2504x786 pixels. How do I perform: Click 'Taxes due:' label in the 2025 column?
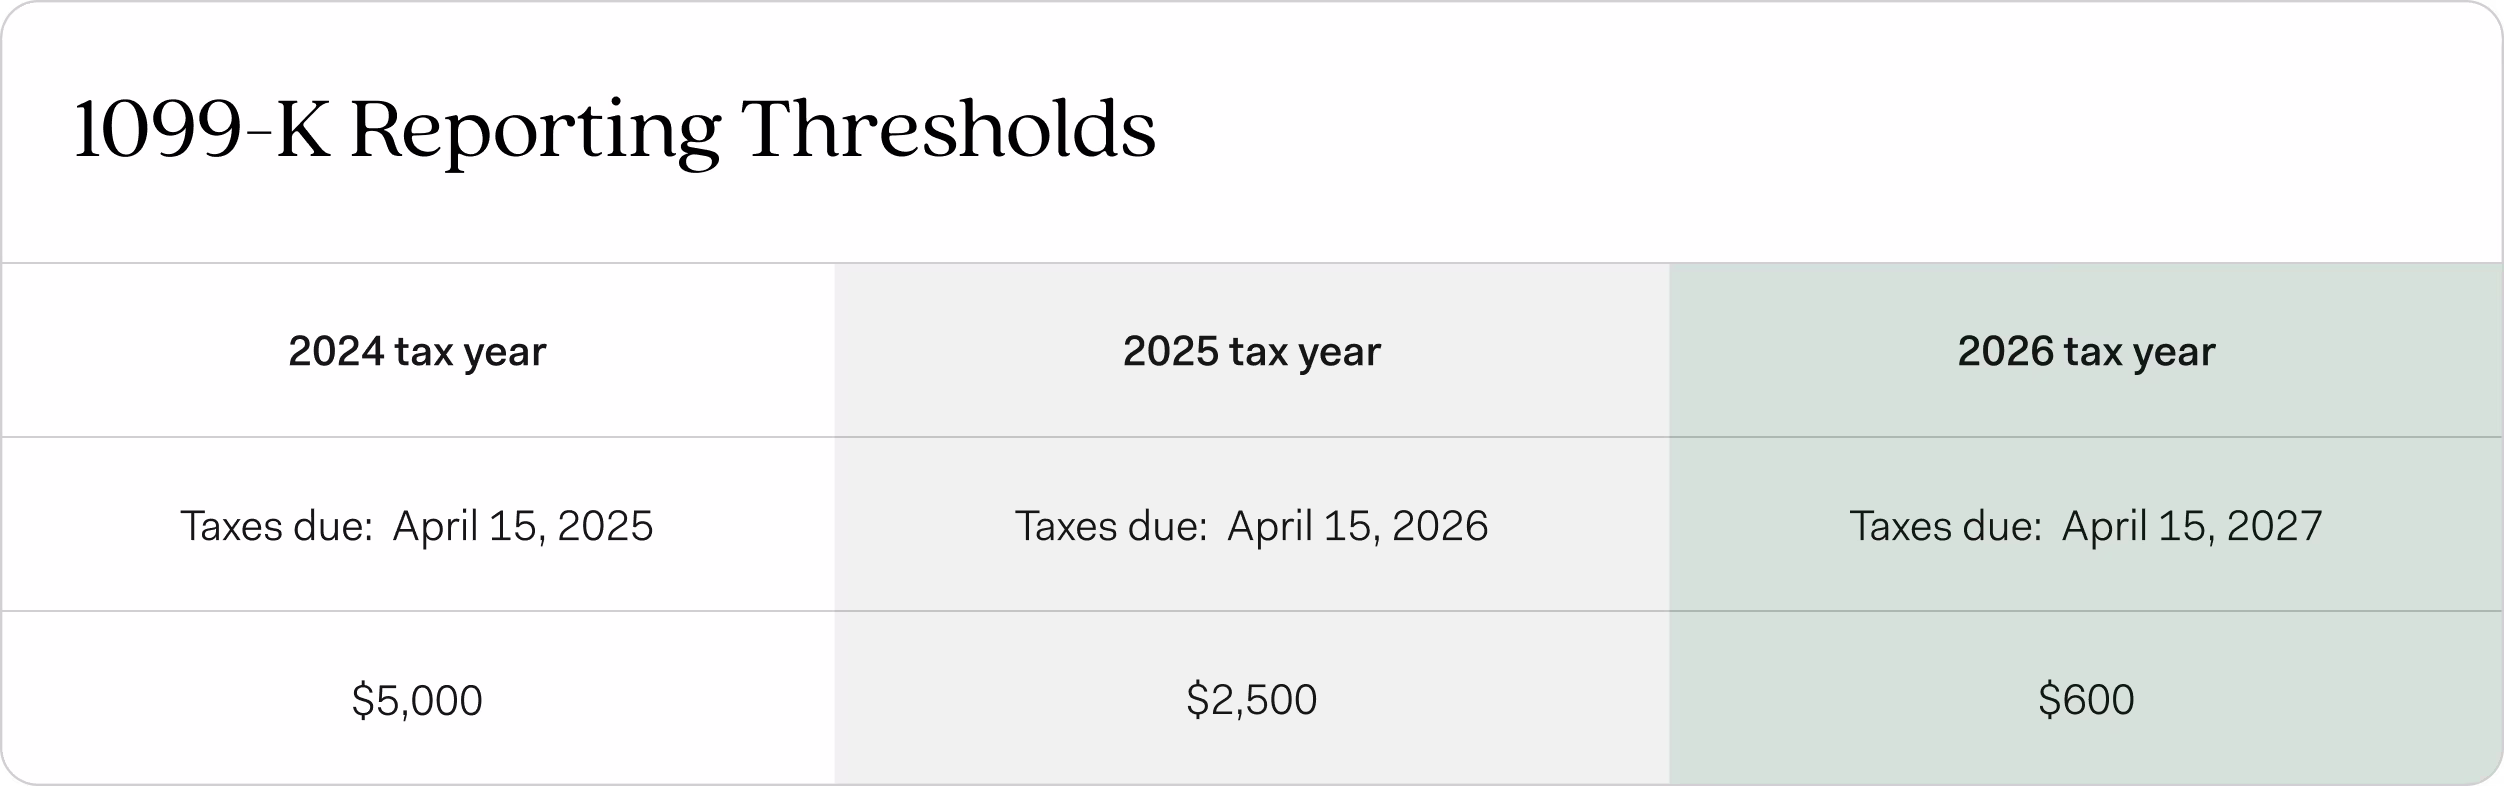(1112, 526)
